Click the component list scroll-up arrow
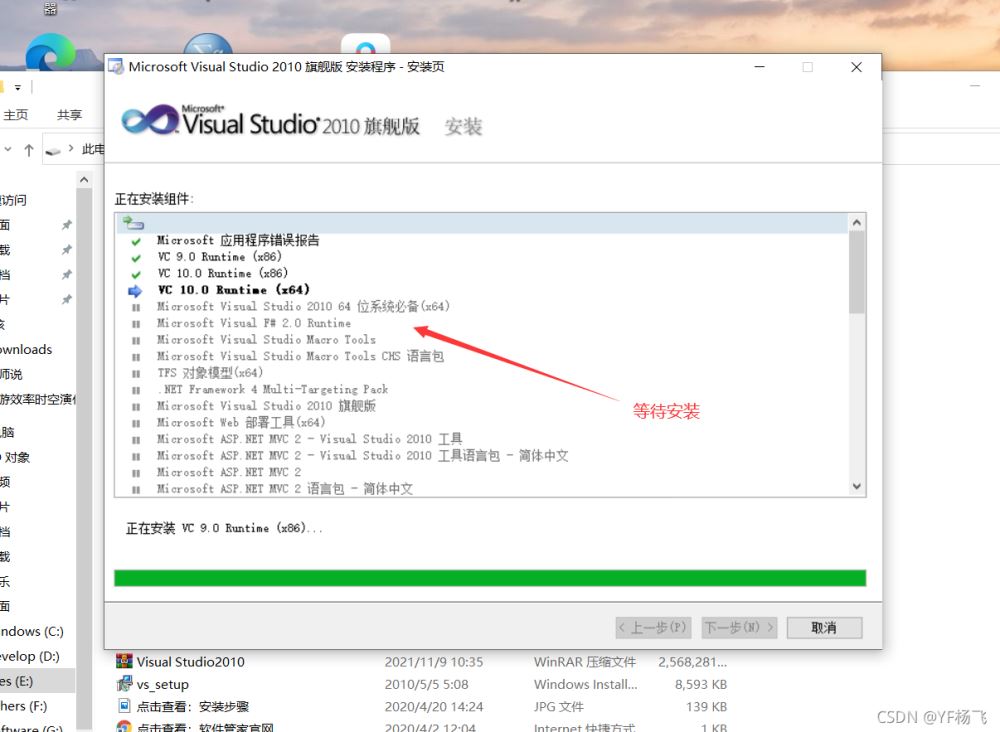This screenshot has width=1000, height=732. [x=857, y=223]
